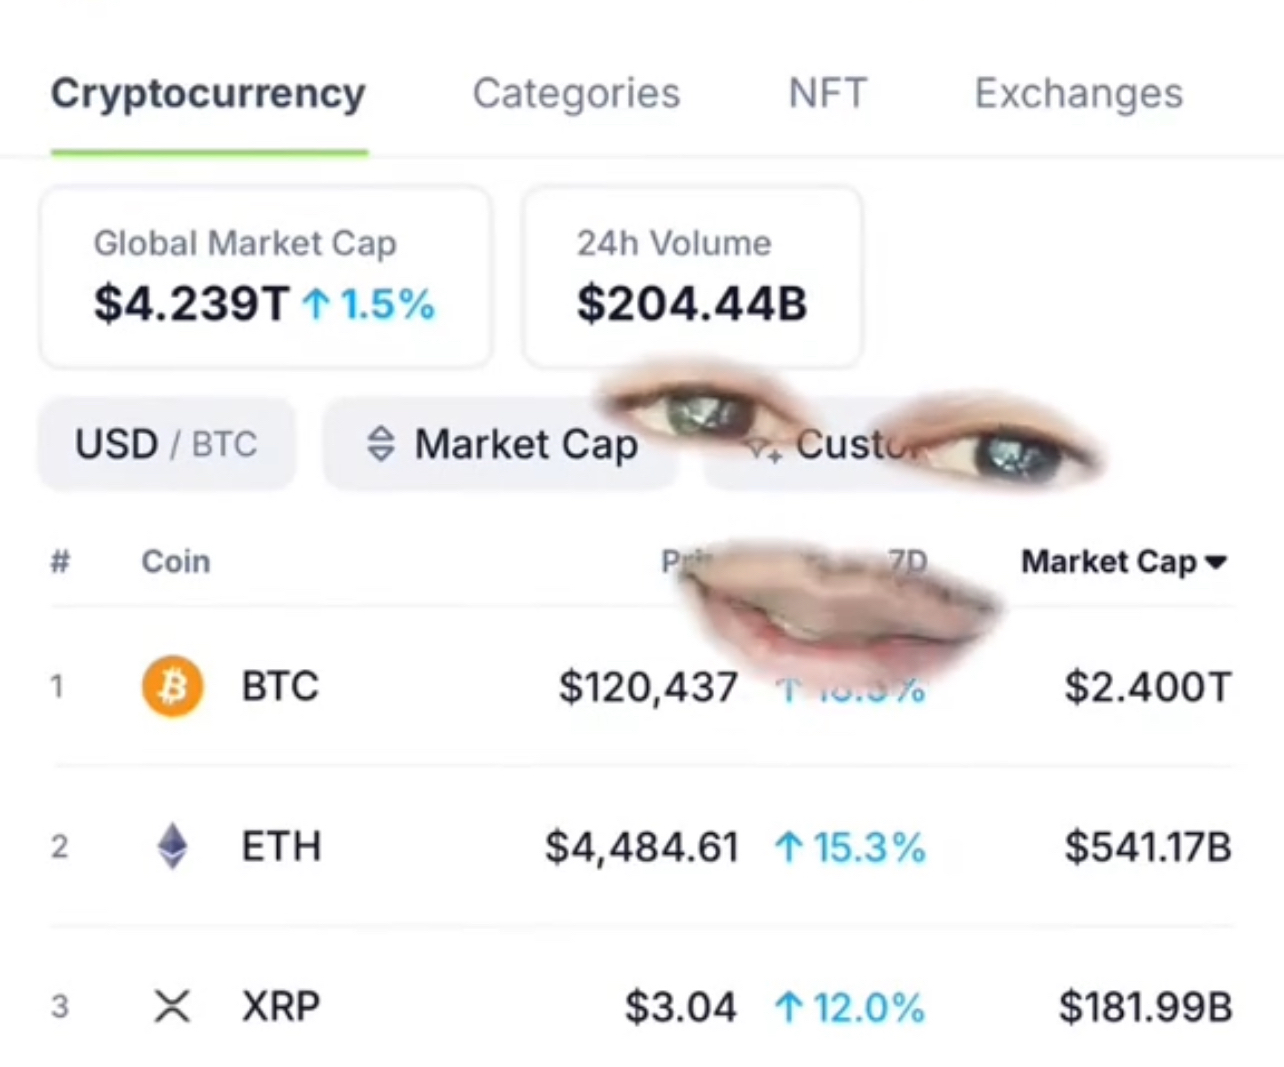This screenshot has width=1284, height=1067.
Task: Click the ETH 7D up-arrow icon
Action: [x=789, y=848]
